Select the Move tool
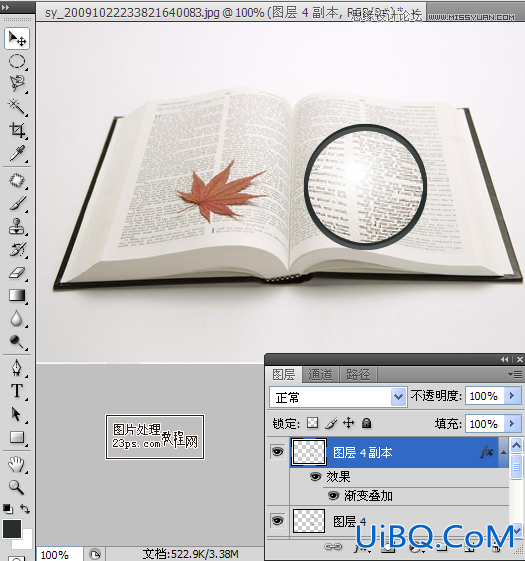The width and height of the screenshot is (525, 561). [x=17, y=38]
